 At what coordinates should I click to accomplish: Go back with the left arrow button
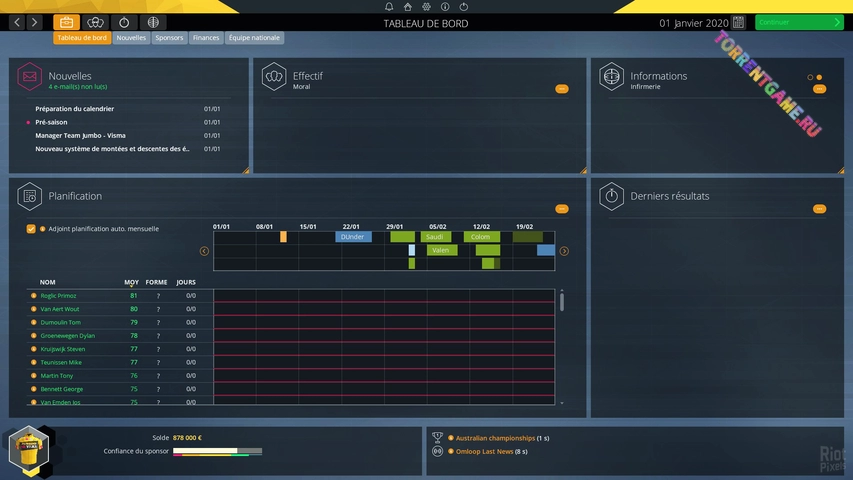[x=17, y=22]
